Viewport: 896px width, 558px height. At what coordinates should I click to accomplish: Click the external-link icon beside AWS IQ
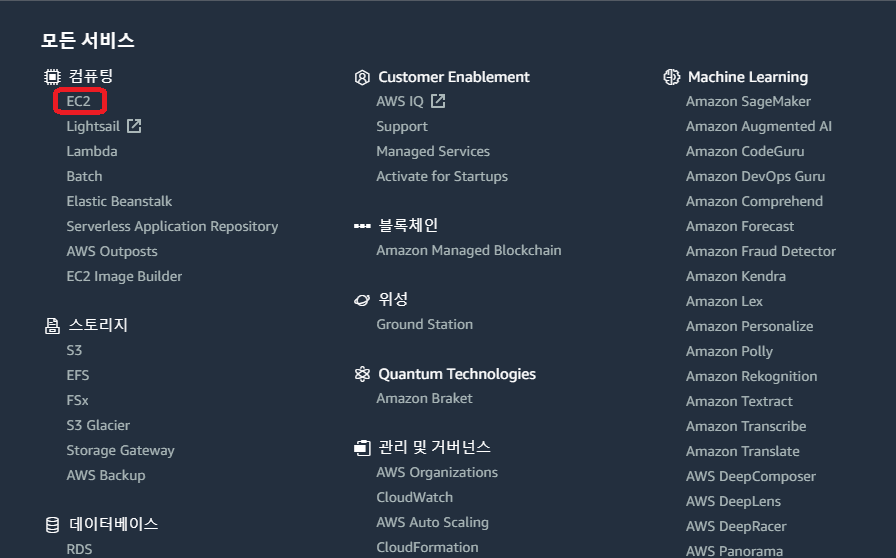(438, 101)
